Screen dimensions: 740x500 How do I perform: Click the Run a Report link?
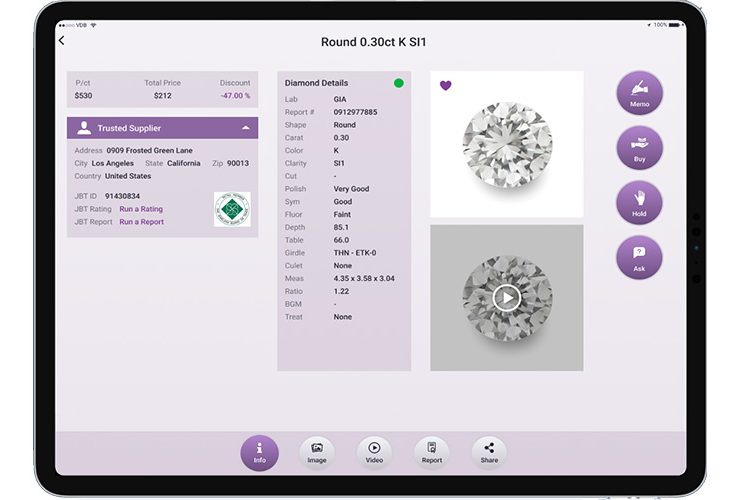pos(141,222)
